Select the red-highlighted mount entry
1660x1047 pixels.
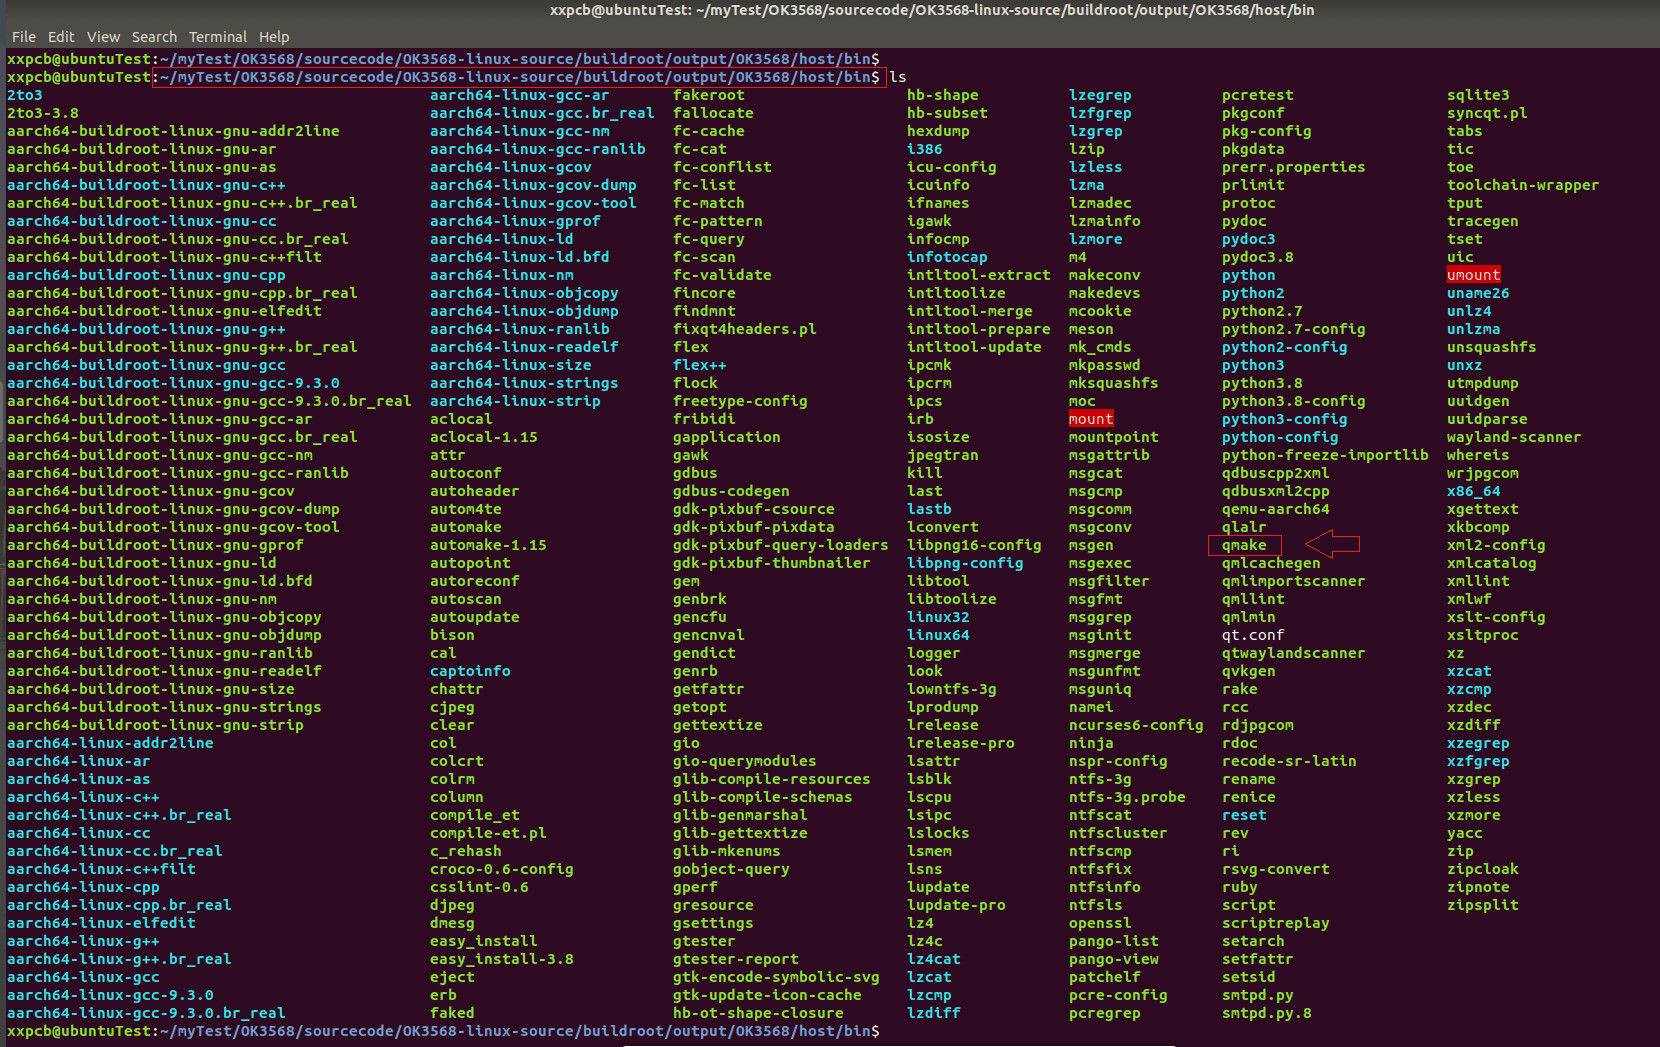(x=1091, y=419)
